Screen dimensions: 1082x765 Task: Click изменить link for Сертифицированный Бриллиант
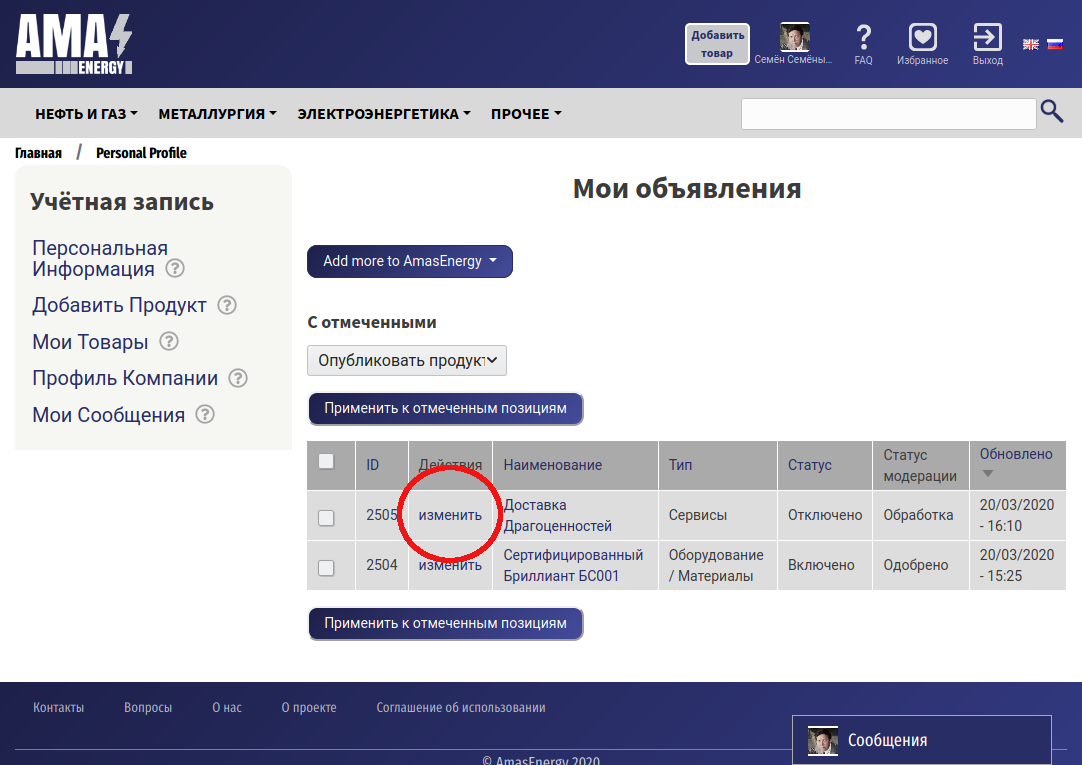coord(450,565)
